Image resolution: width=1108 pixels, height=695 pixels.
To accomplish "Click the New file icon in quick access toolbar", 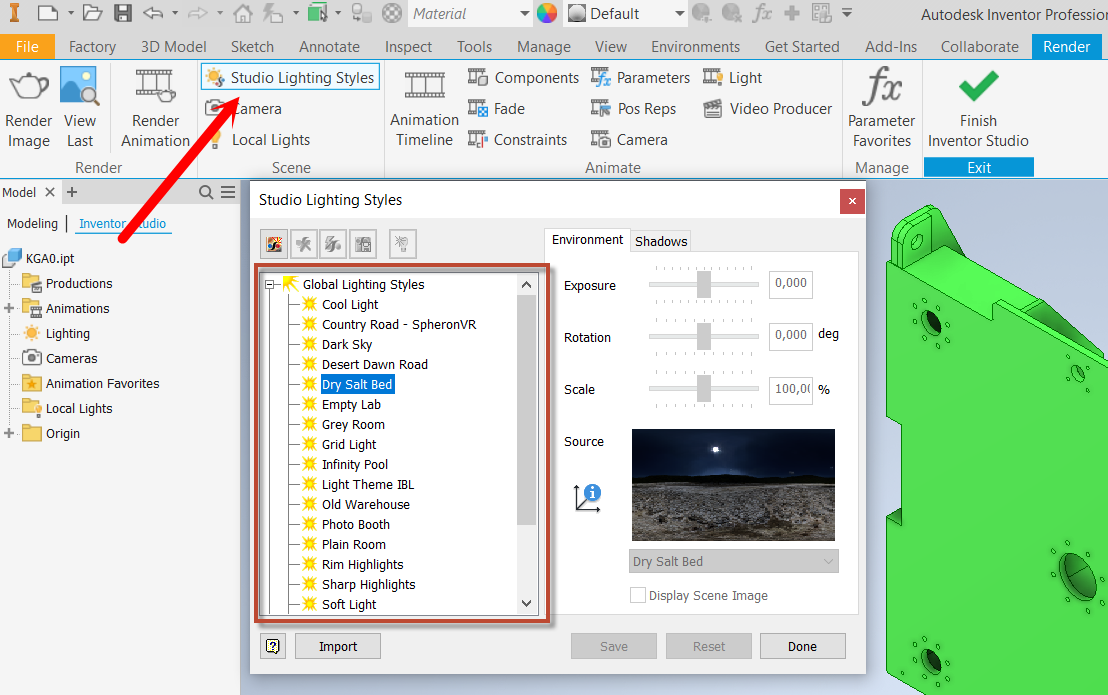I will (x=48, y=13).
